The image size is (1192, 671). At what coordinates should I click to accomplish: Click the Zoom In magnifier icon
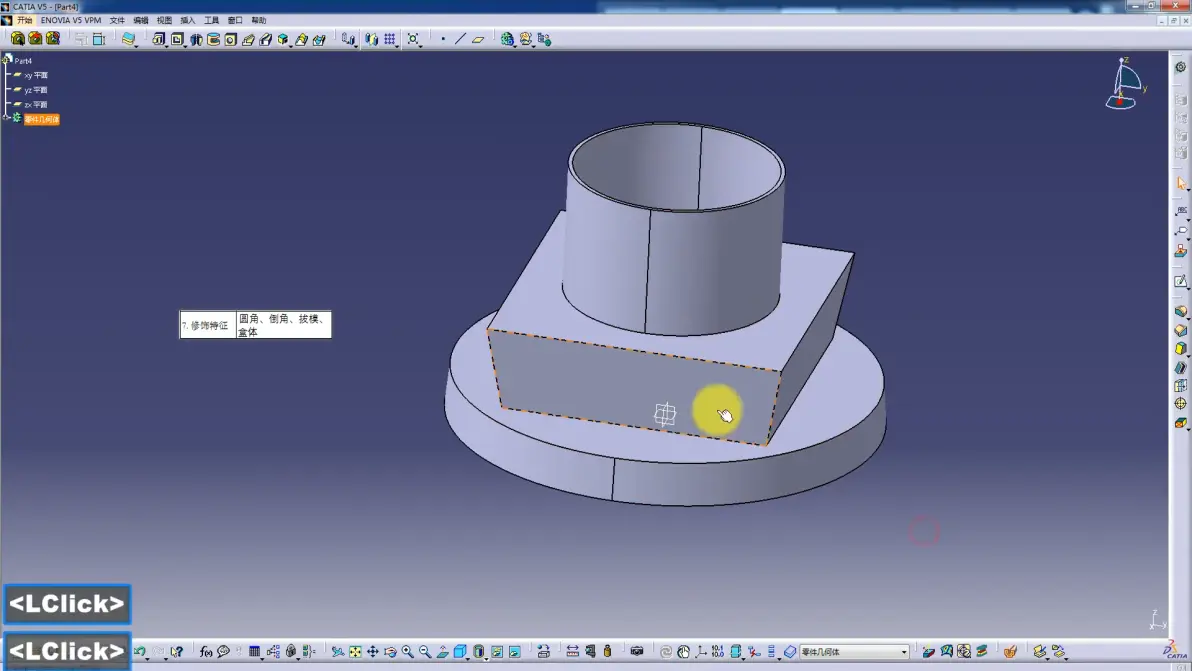(x=407, y=651)
